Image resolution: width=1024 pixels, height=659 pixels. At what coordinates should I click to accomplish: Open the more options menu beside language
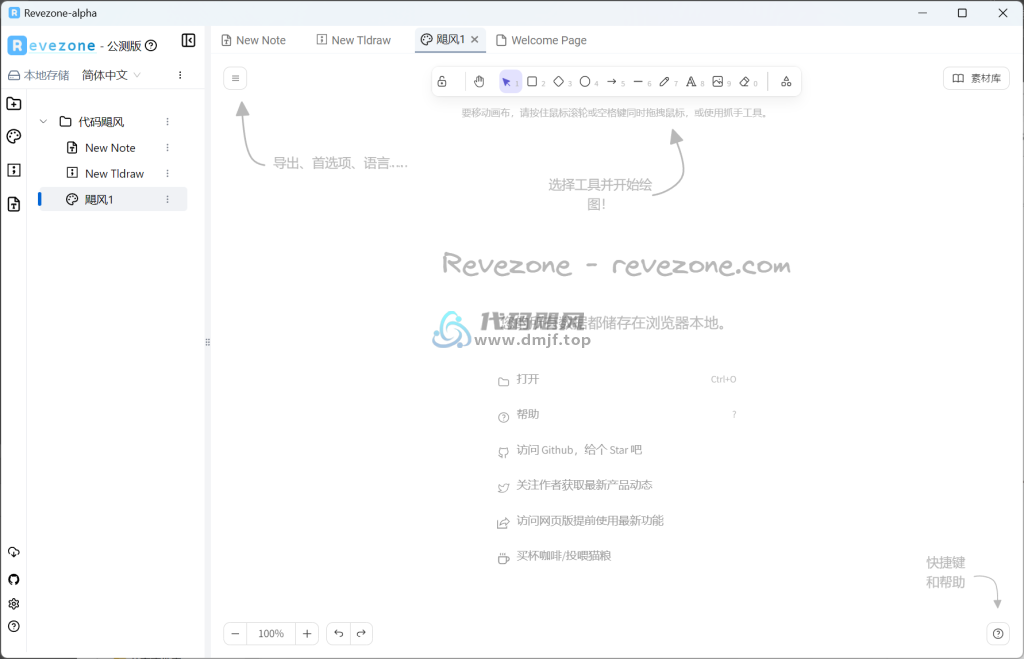coord(180,75)
